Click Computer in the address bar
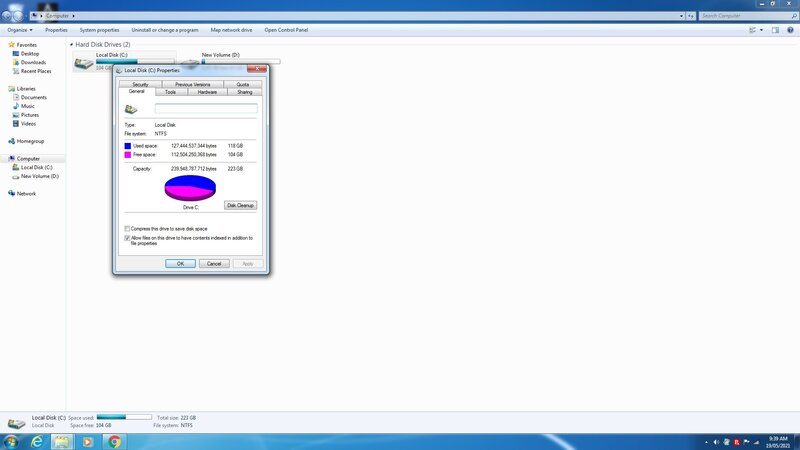800x450 pixels. [57, 16]
